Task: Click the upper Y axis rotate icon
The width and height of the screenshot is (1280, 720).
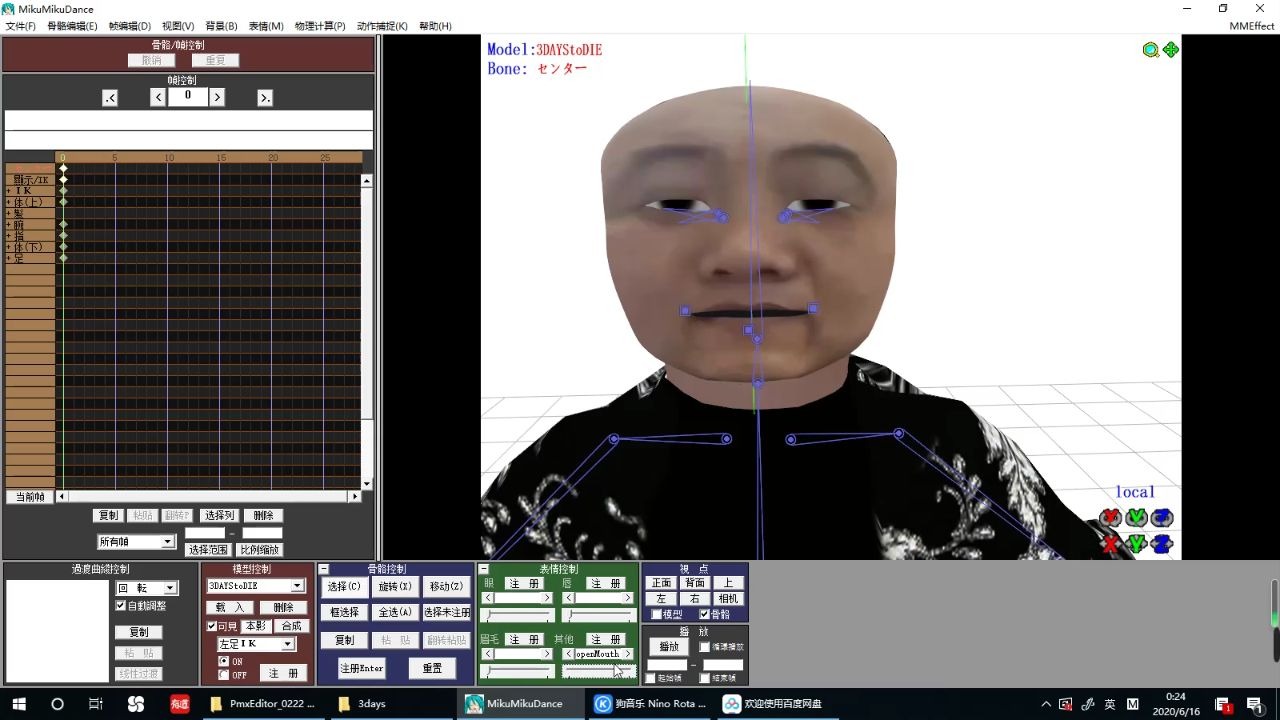Action: coord(1136,518)
